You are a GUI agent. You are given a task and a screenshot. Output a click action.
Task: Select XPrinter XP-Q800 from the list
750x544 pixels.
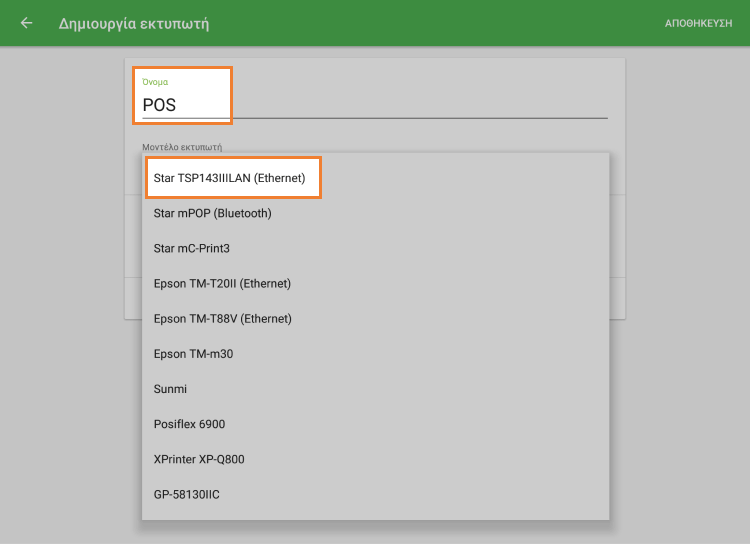[199, 459]
